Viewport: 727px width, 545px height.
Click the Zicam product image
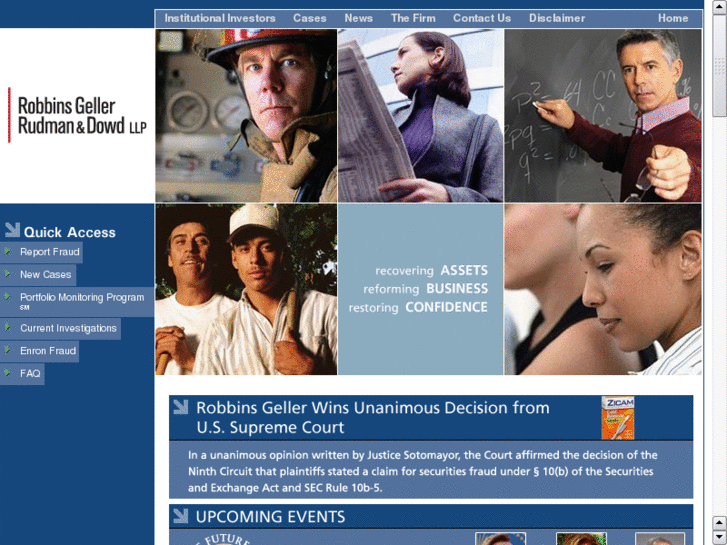pyautogui.click(x=618, y=418)
